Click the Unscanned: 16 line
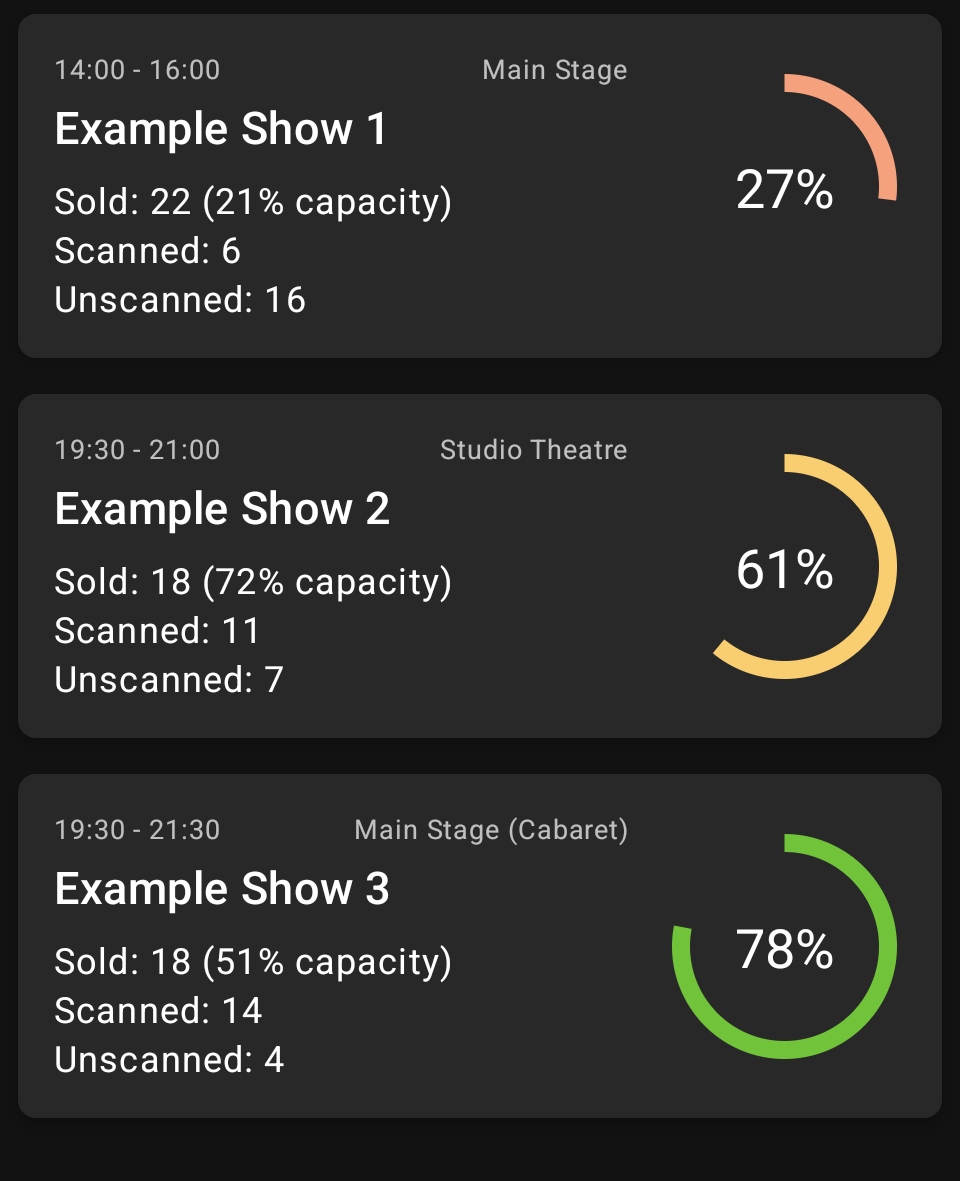This screenshot has width=960, height=1181. pos(180,300)
